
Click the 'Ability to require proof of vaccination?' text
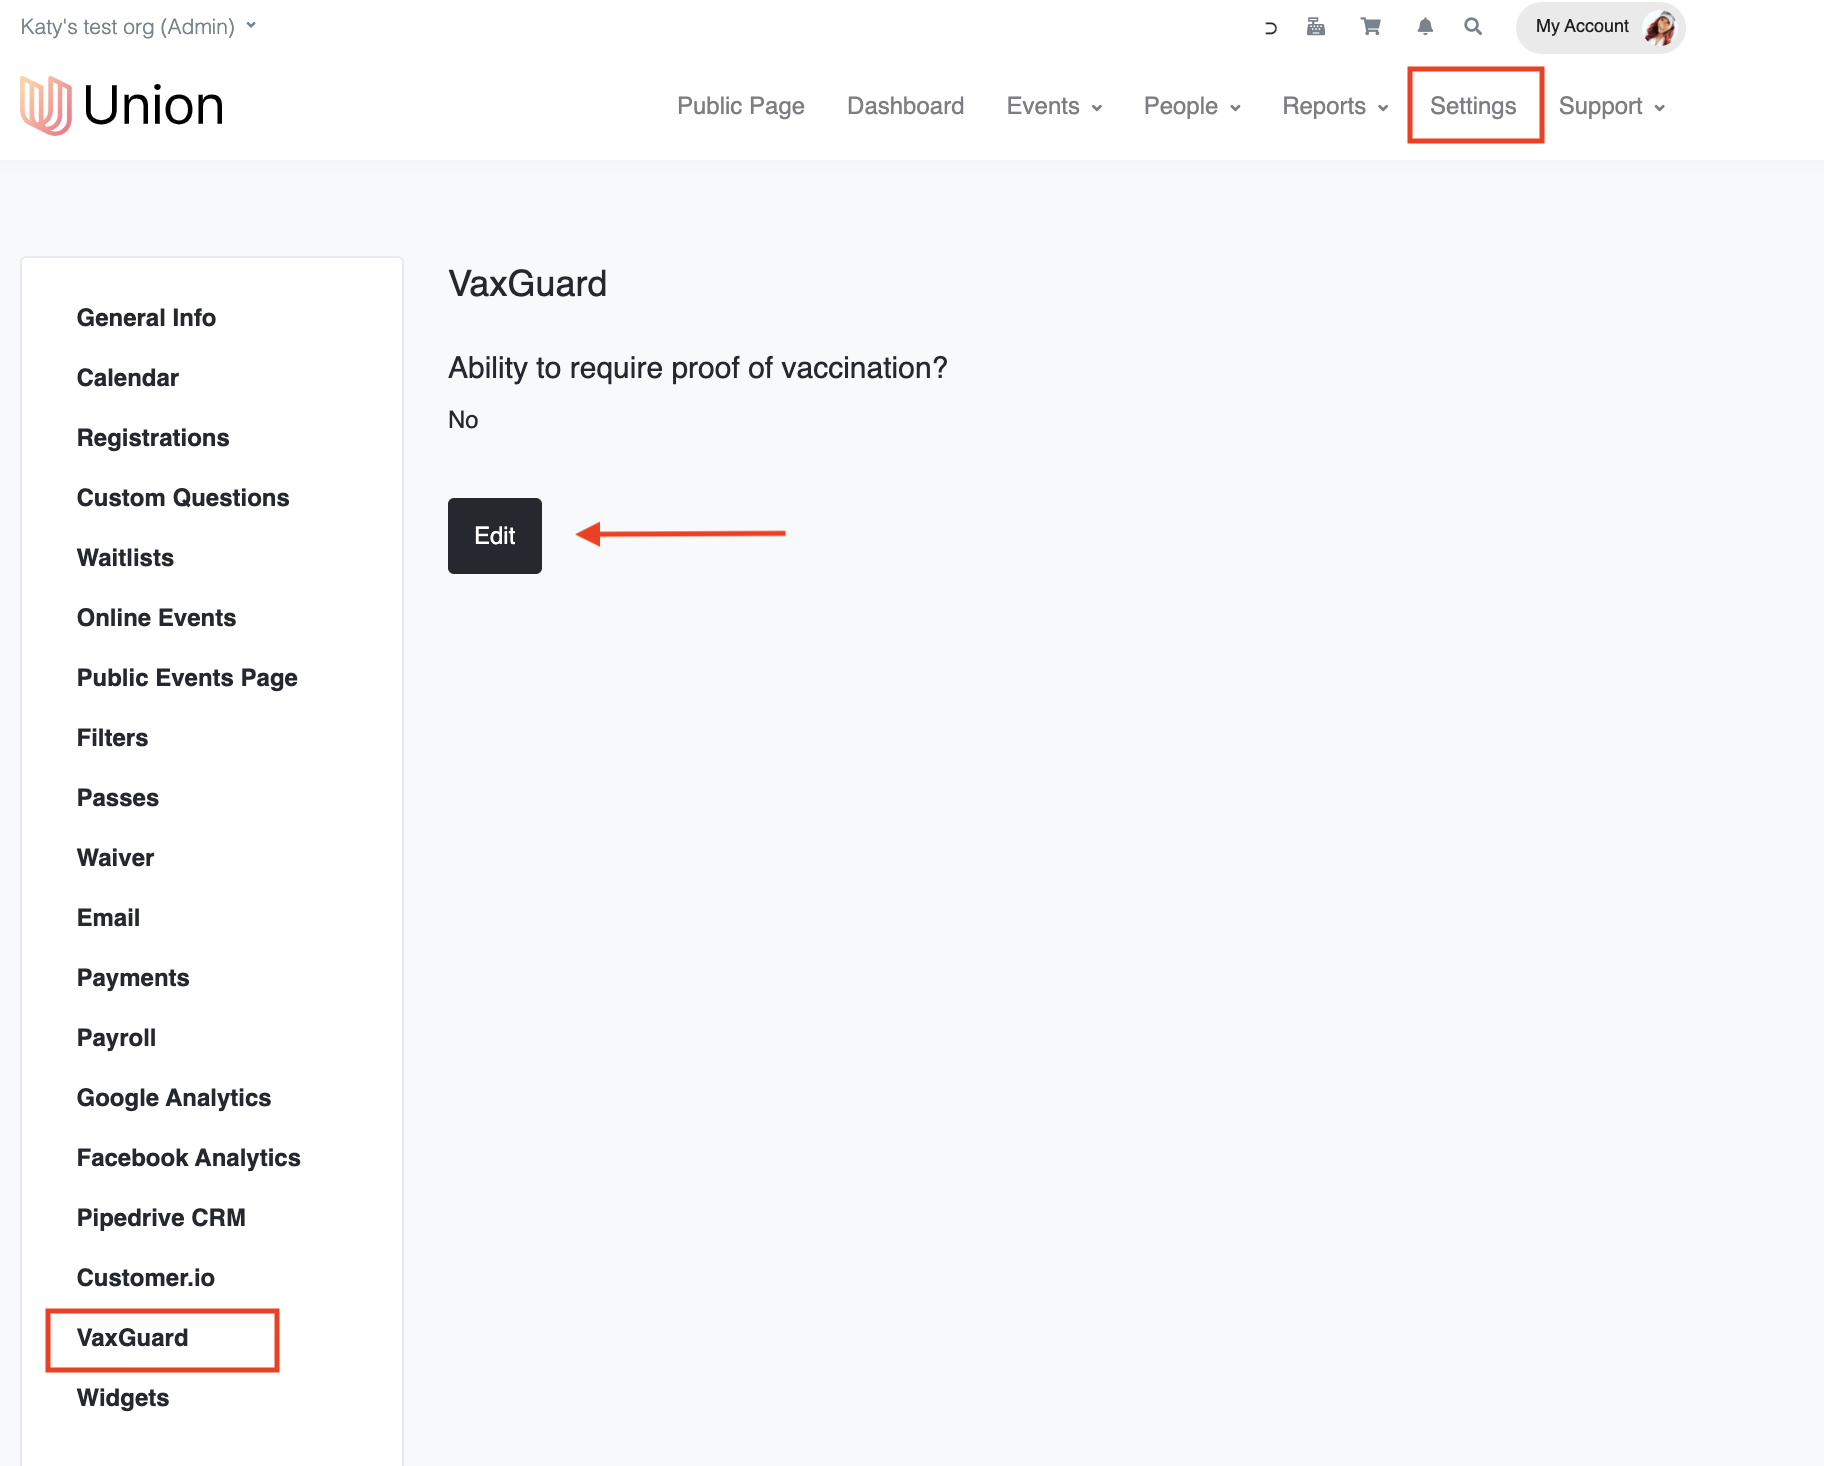point(698,368)
